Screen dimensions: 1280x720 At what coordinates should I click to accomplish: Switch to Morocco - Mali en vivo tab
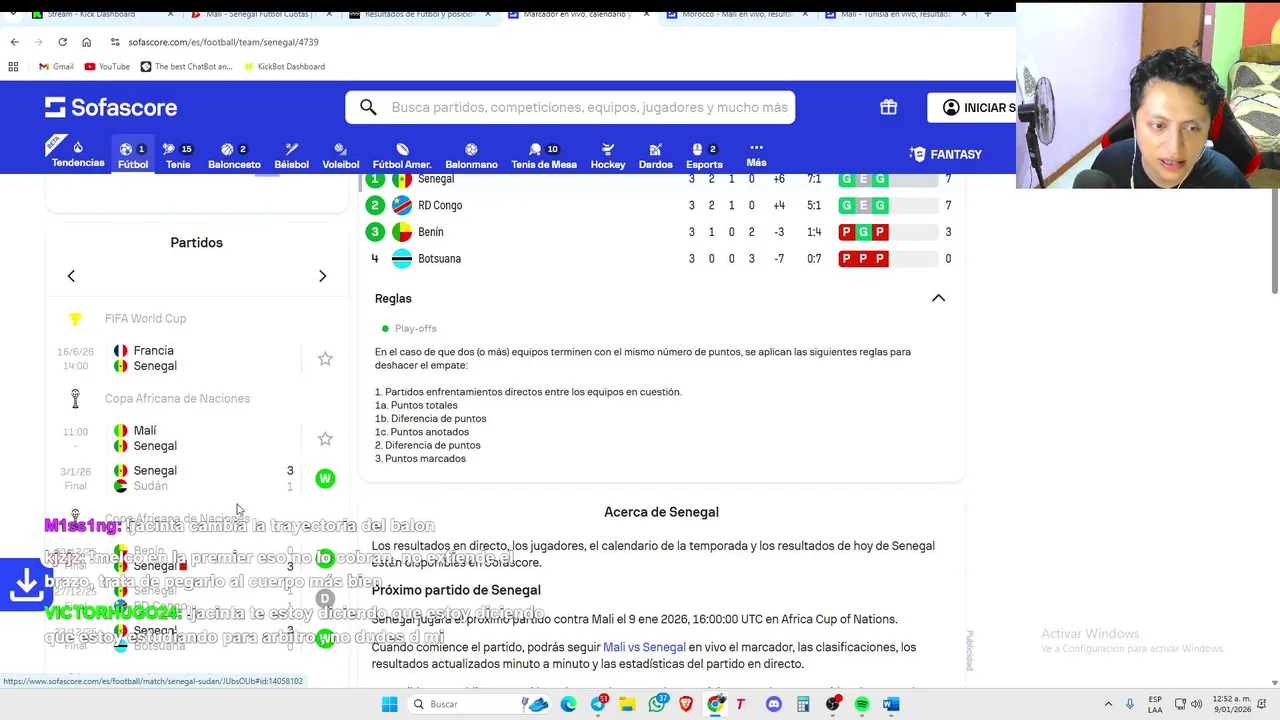coord(738,14)
